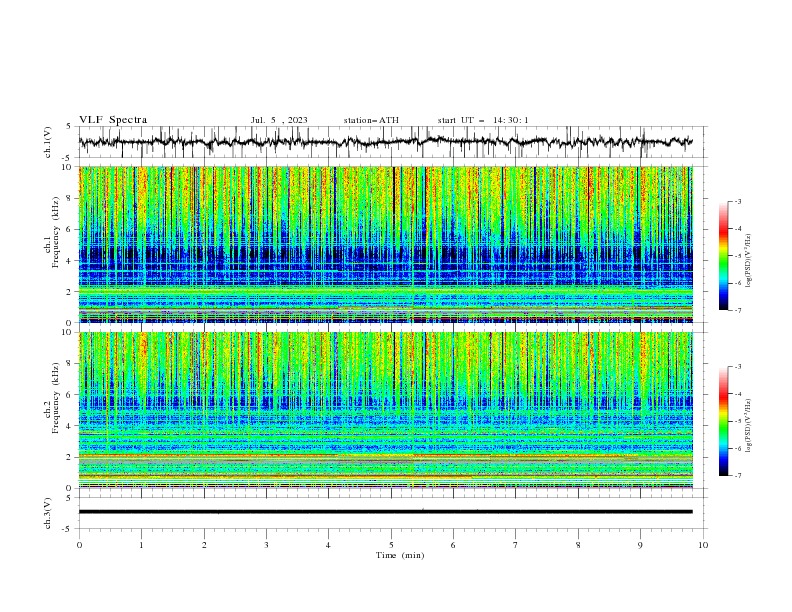792x612 pixels.
Task: Click the upper colorbar "log(PSD)(V²/Hz)" label
Action: pos(749,261)
